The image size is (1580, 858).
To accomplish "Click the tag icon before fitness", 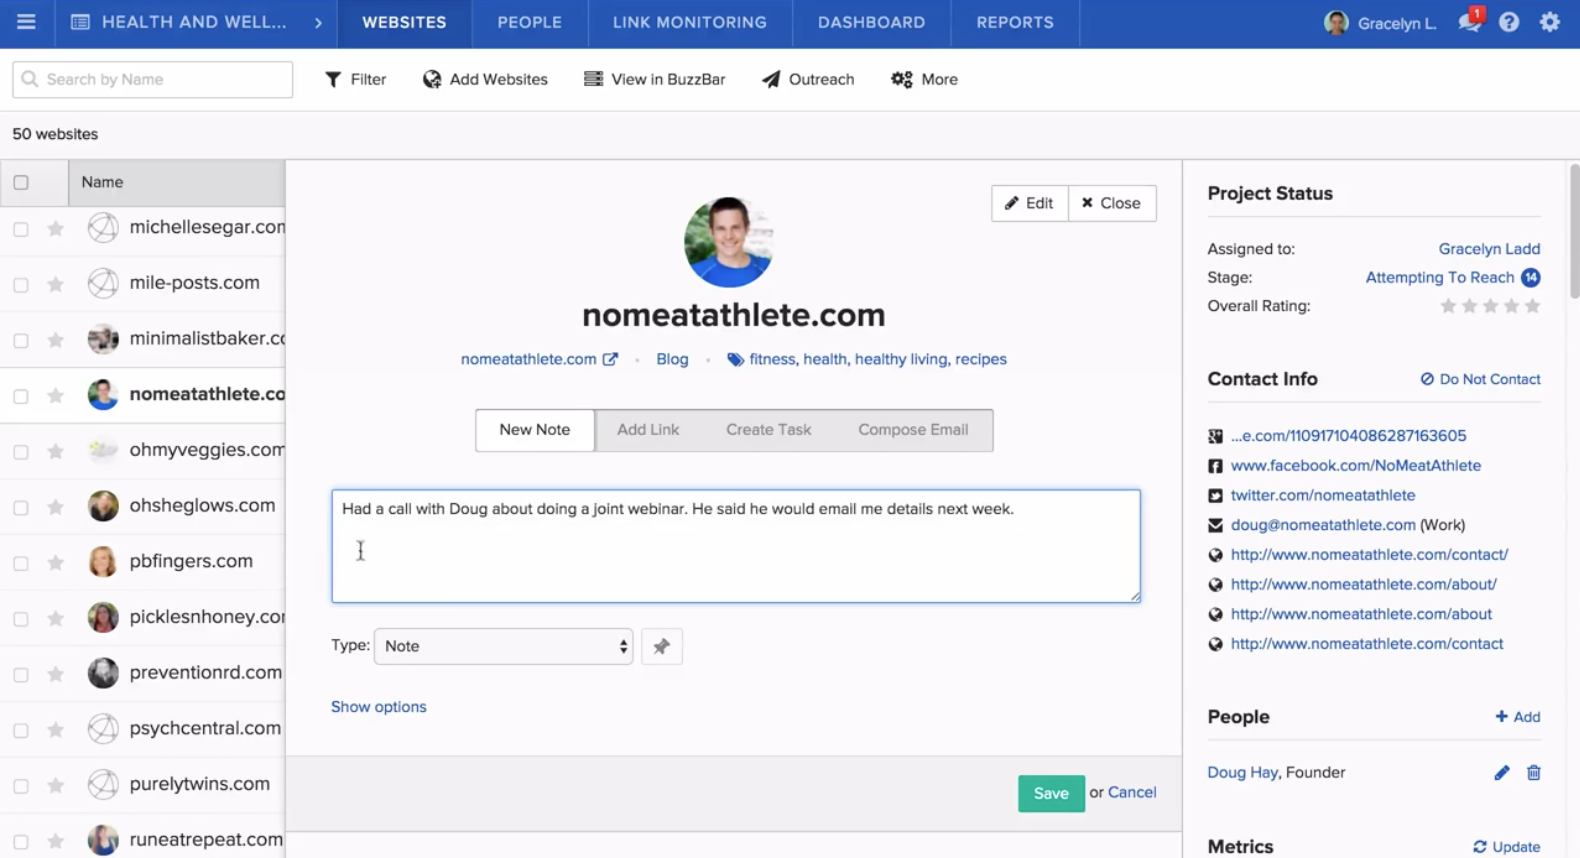I will [x=735, y=360].
